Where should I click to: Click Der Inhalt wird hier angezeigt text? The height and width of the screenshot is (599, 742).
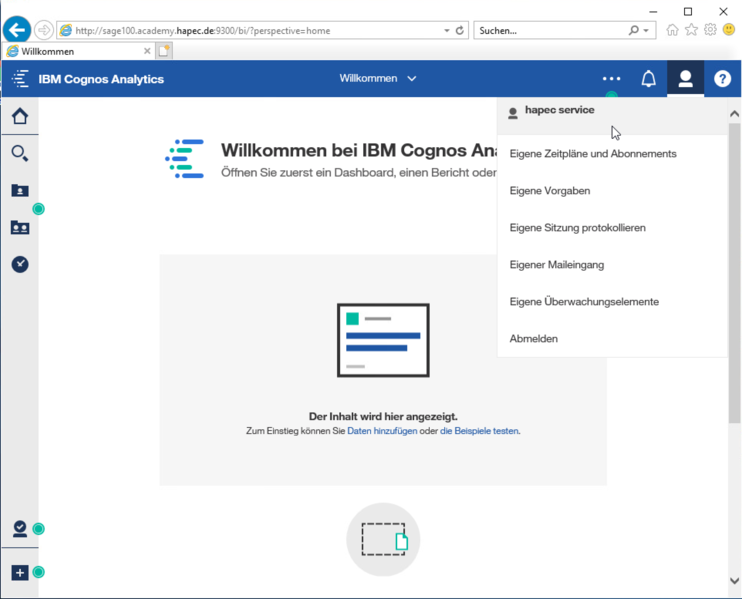383,416
